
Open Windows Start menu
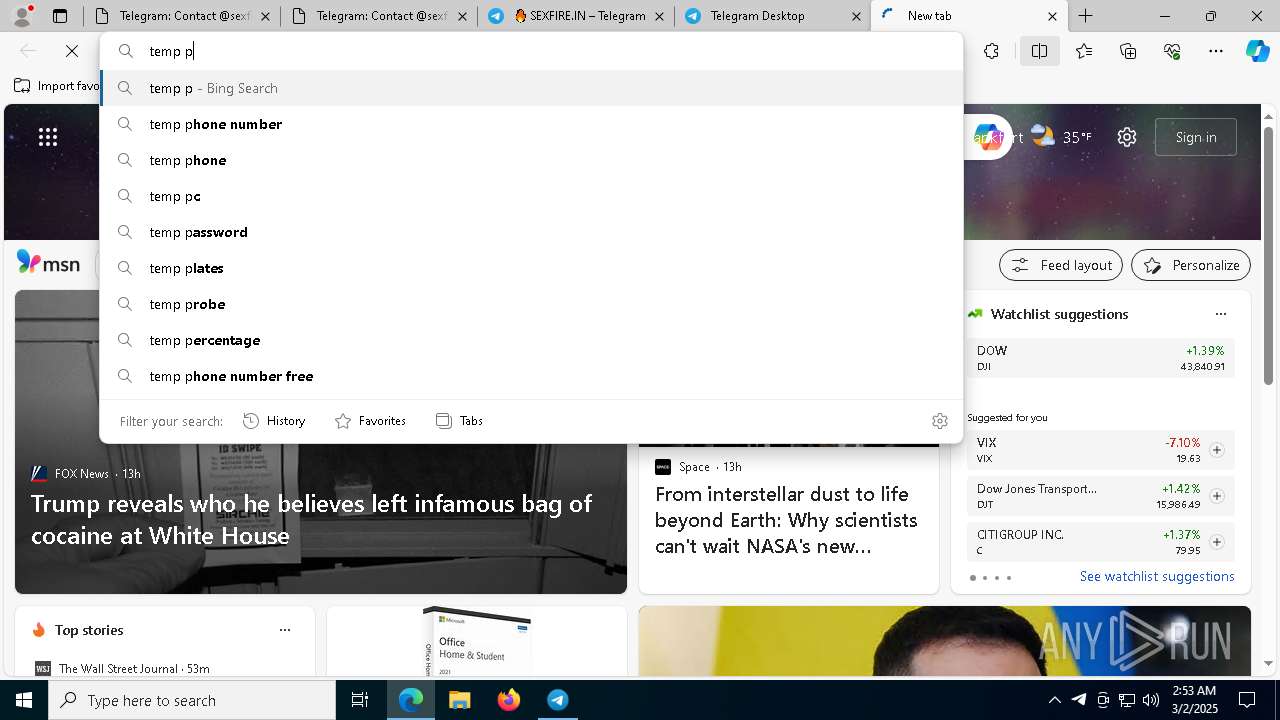click(24, 700)
